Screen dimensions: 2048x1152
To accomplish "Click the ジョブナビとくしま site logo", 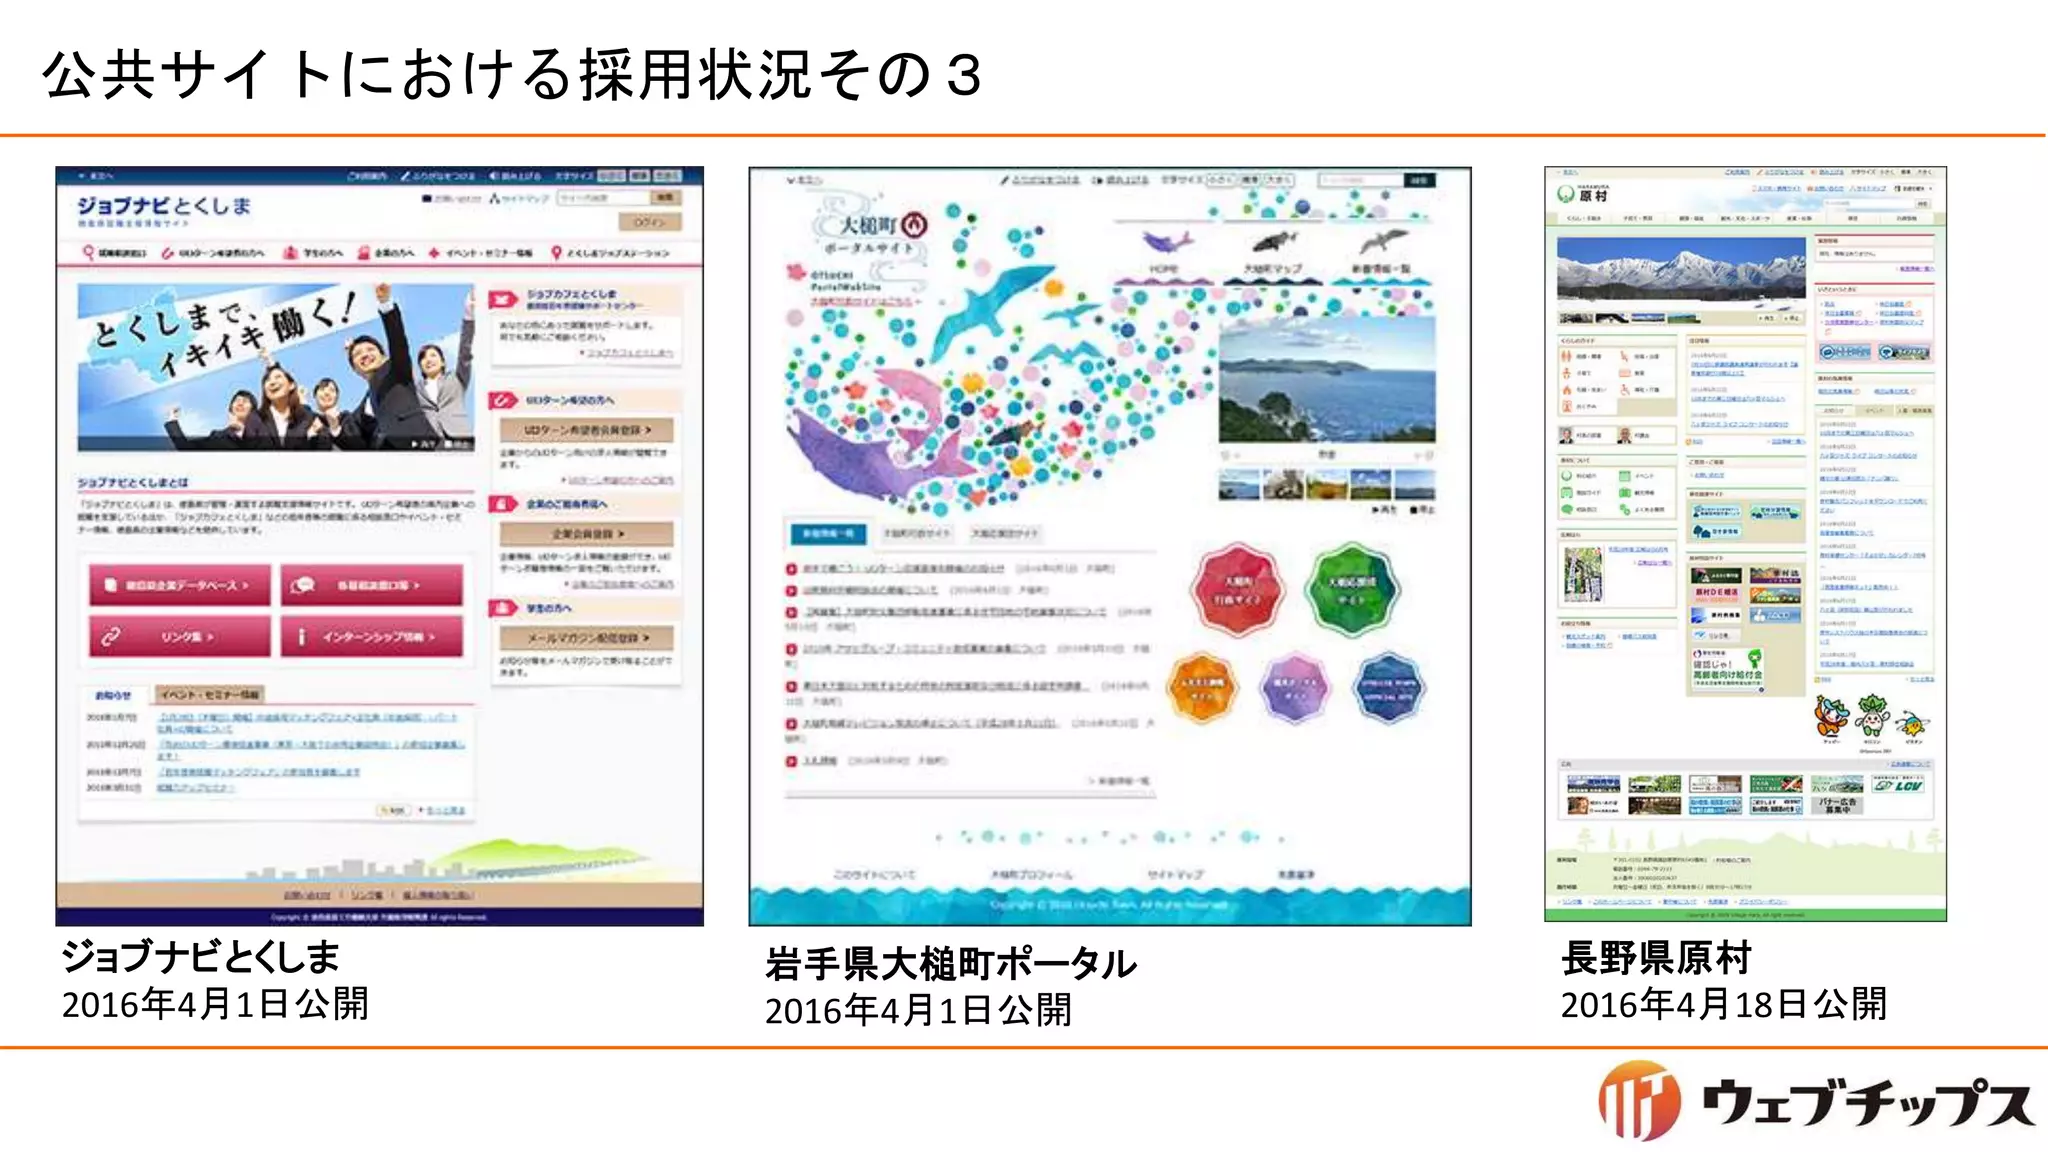I will [164, 211].
